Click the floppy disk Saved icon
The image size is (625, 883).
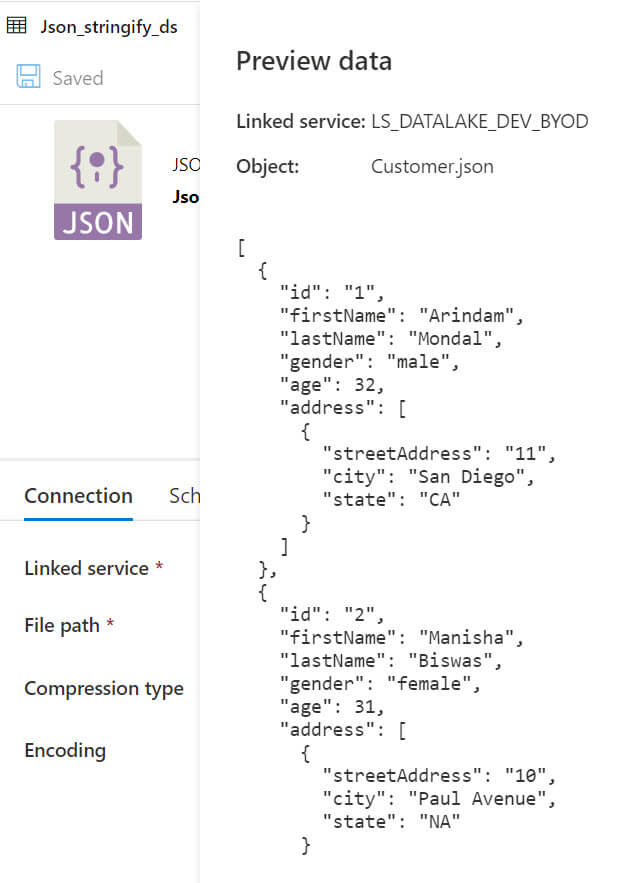tap(28, 78)
